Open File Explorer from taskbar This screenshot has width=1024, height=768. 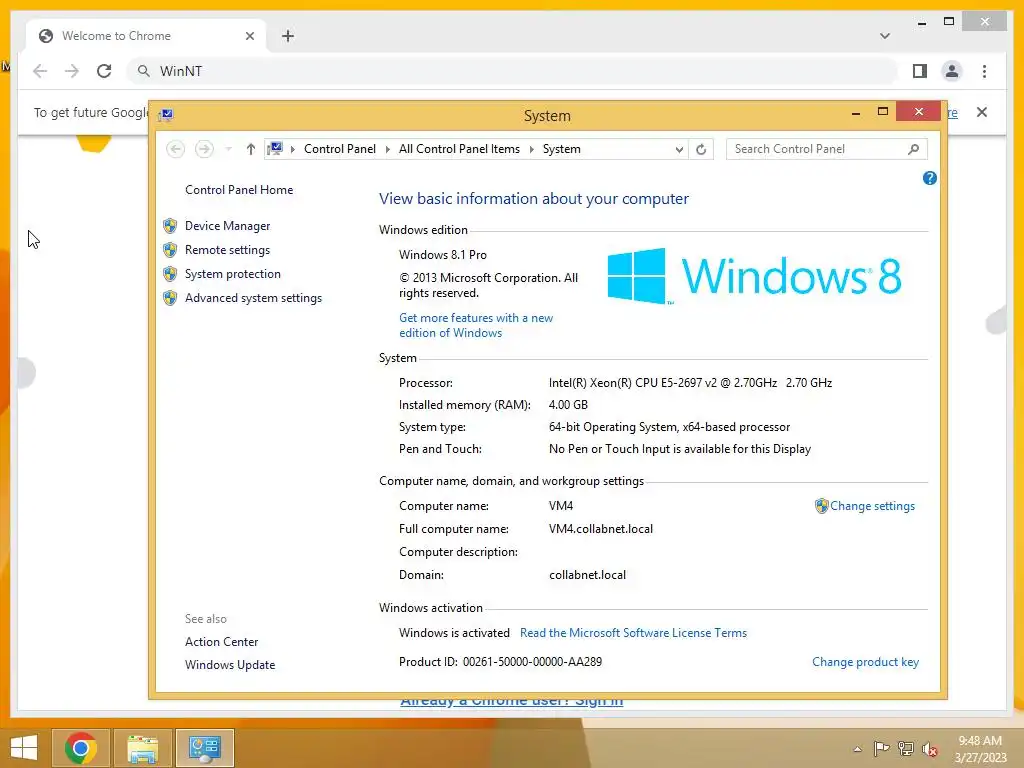click(x=143, y=748)
